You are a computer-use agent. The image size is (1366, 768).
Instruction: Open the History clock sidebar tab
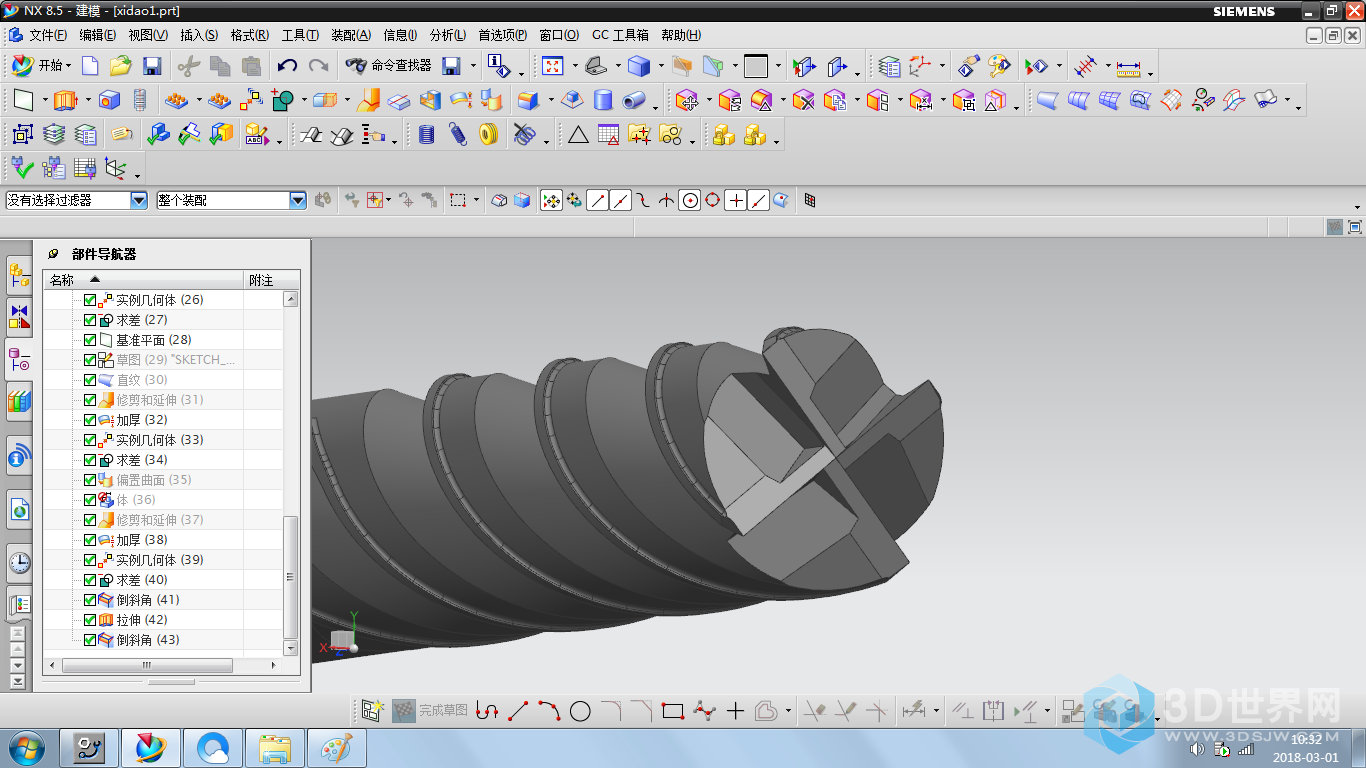tap(19, 564)
